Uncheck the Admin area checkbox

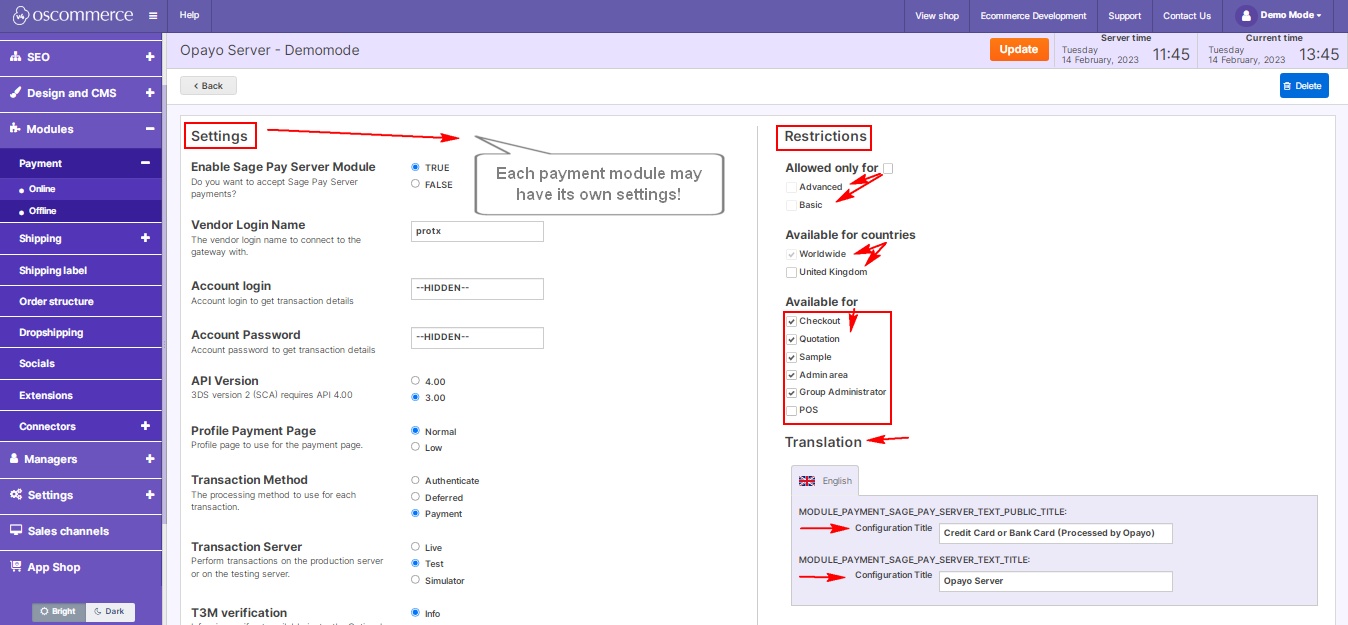click(792, 375)
